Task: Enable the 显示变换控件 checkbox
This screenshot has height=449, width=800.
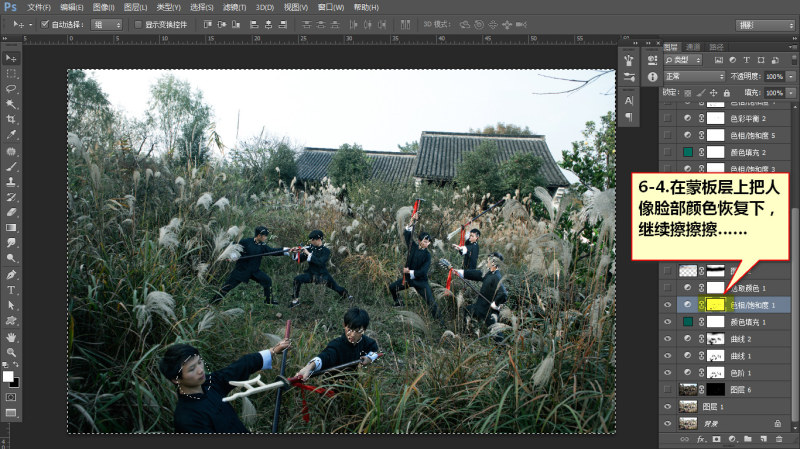Action: (138, 24)
